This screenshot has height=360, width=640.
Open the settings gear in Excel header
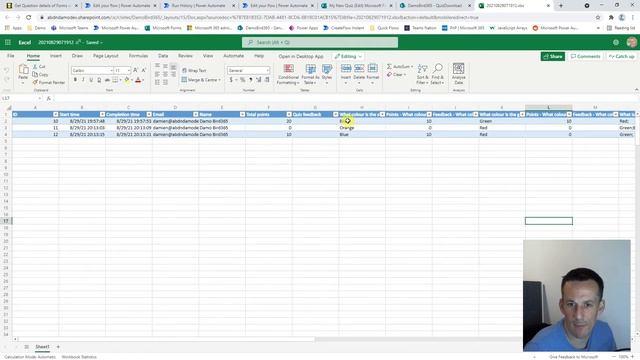click(616, 42)
